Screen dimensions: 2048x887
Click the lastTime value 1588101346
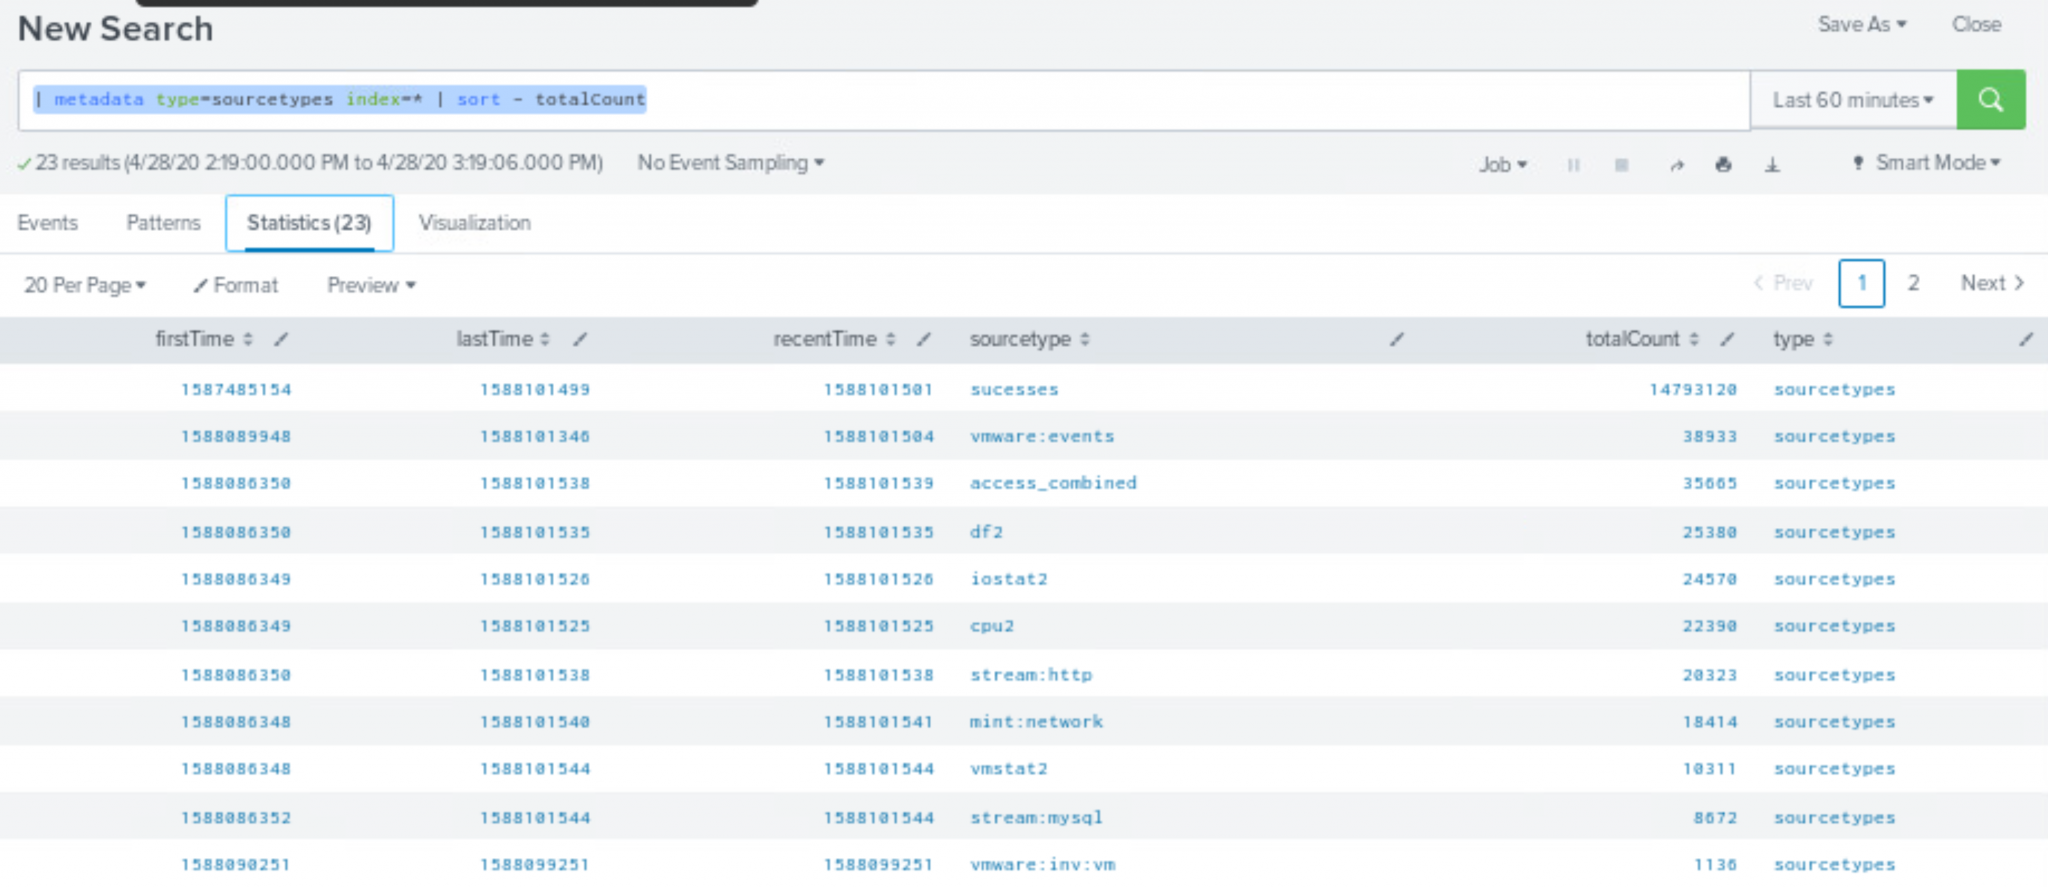[535, 437]
